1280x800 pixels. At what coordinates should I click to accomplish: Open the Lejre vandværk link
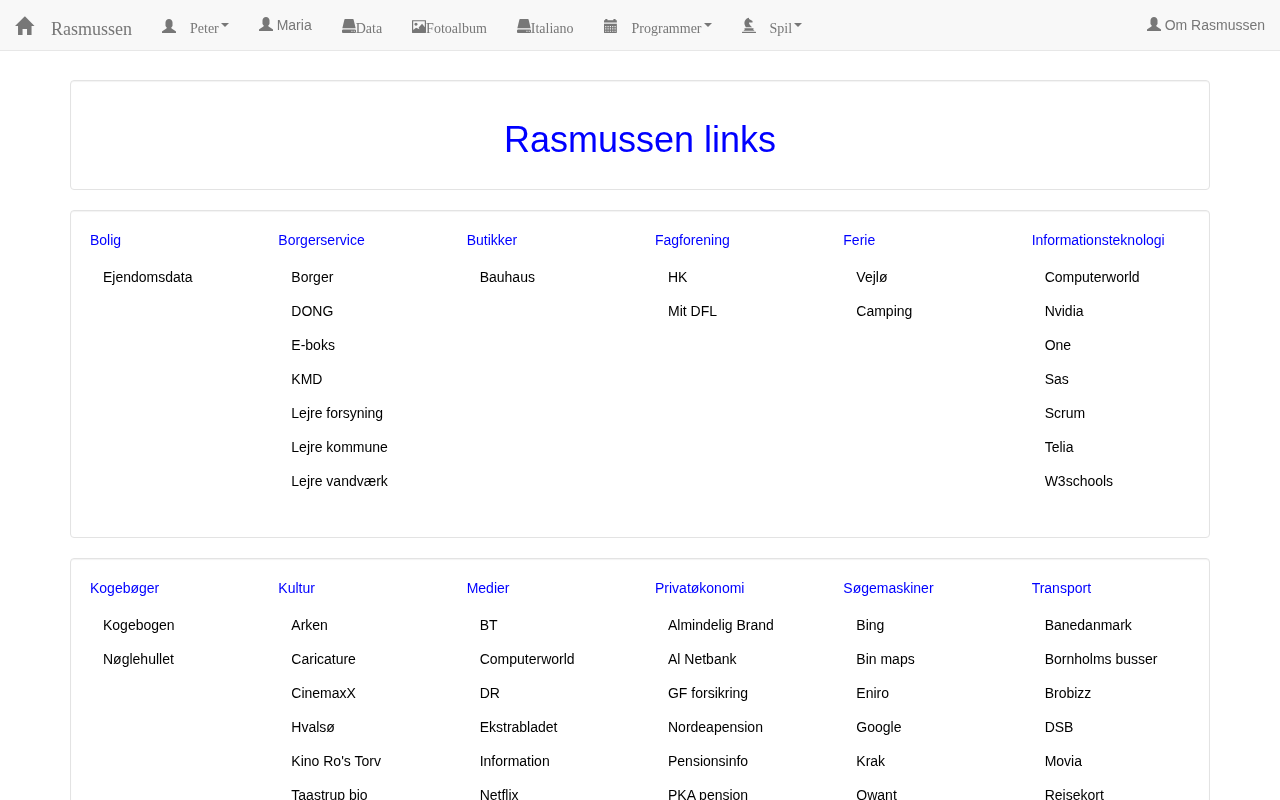click(339, 481)
